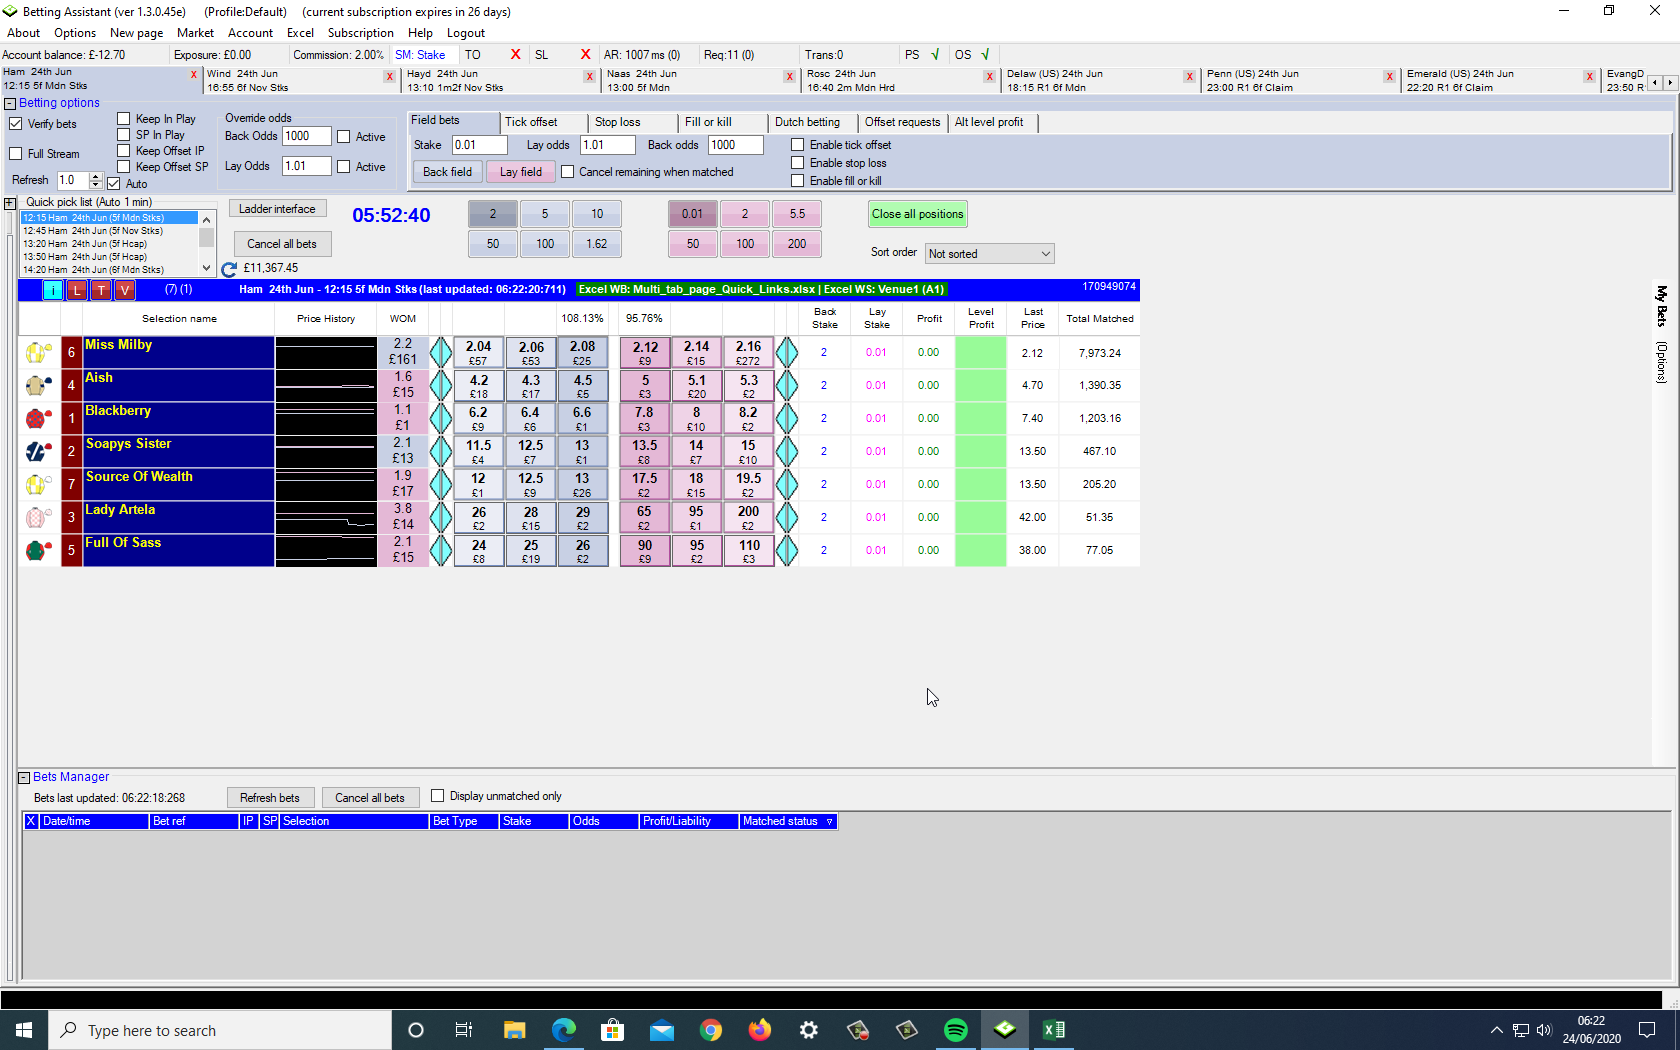Image resolution: width=1680 pixels, height=1050 pixels.
Task: Open the Options menu
Action: [75, 33]
